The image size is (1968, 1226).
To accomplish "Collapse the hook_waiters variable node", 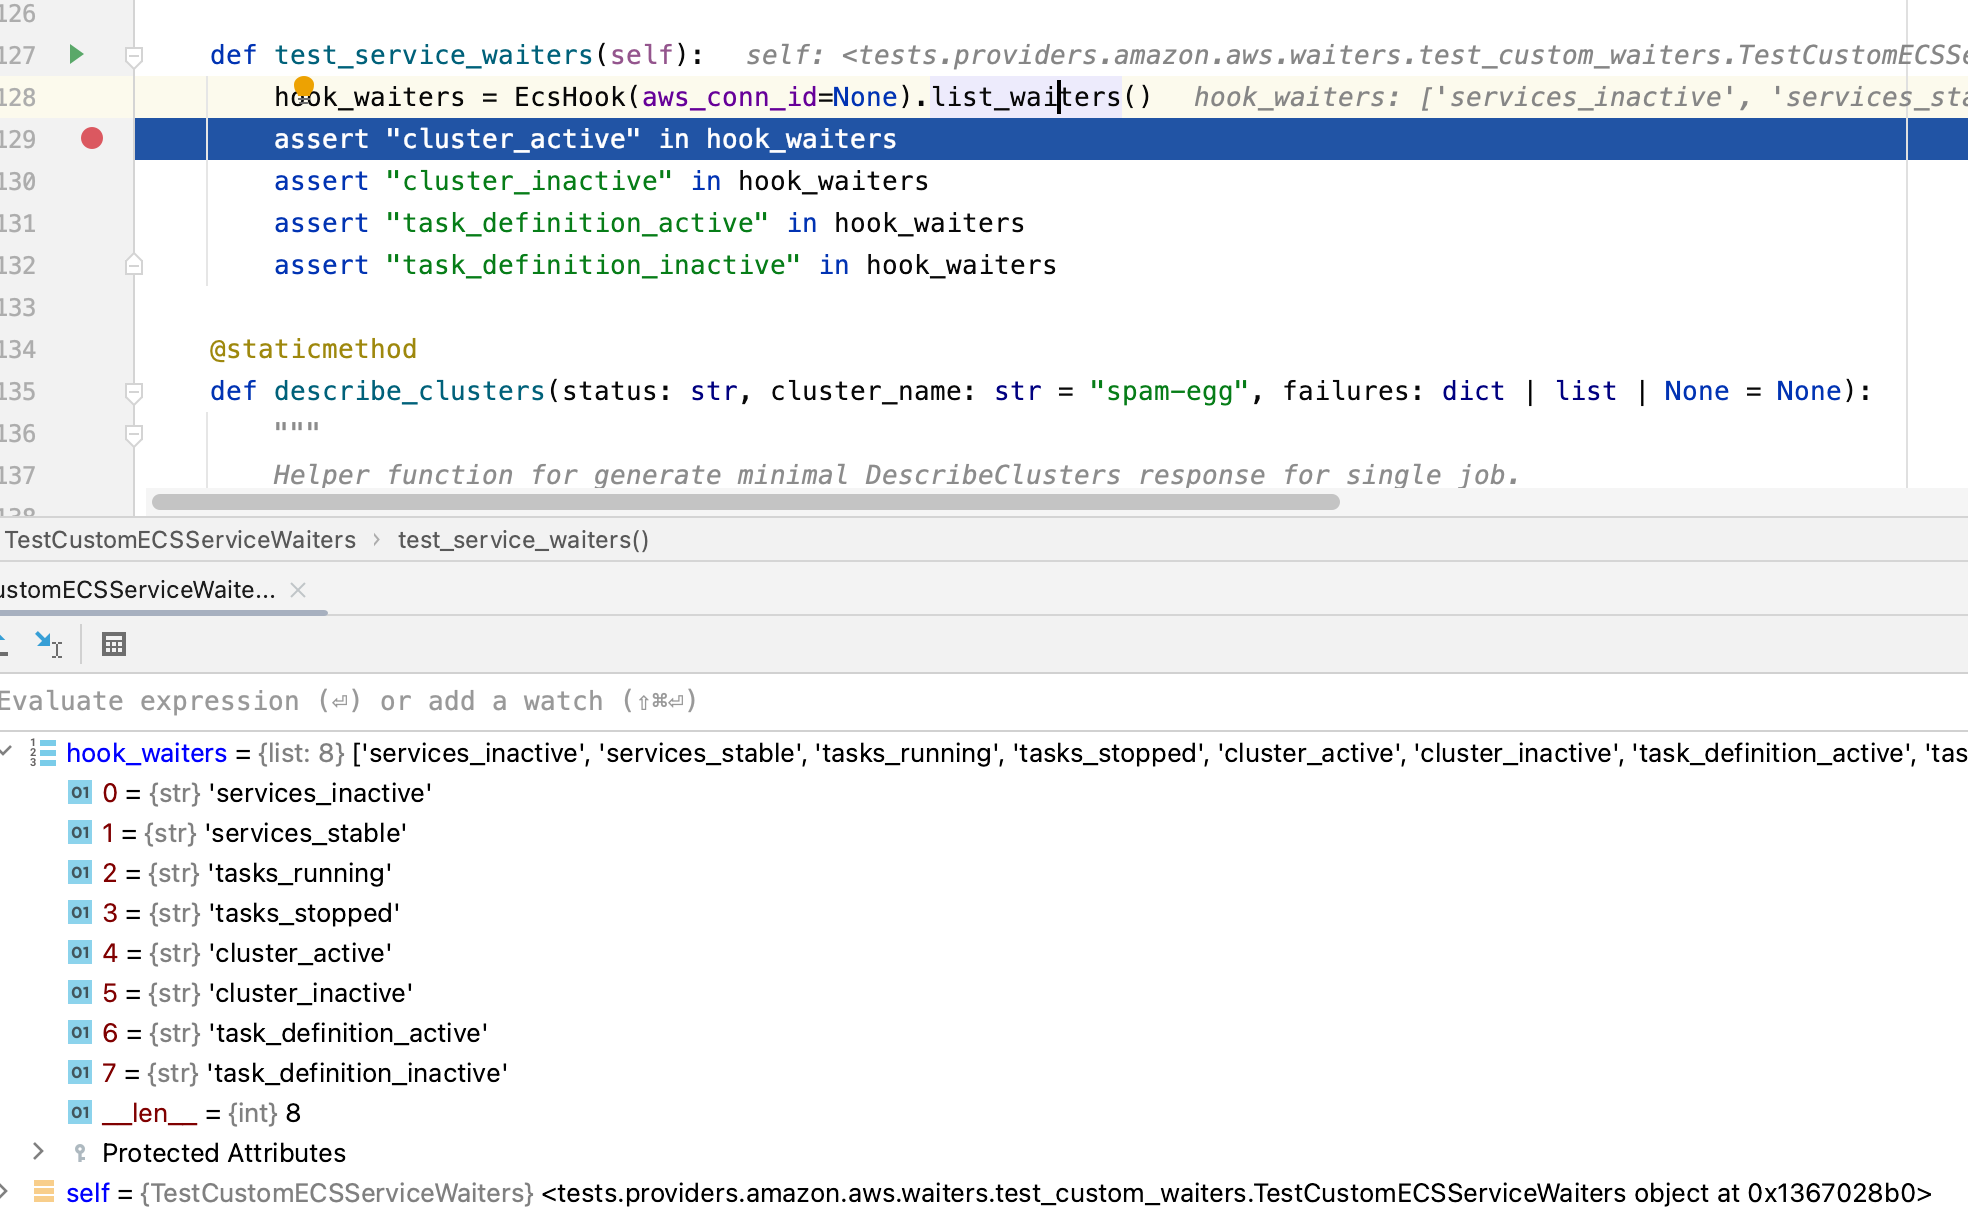I will tap(7, 752).
